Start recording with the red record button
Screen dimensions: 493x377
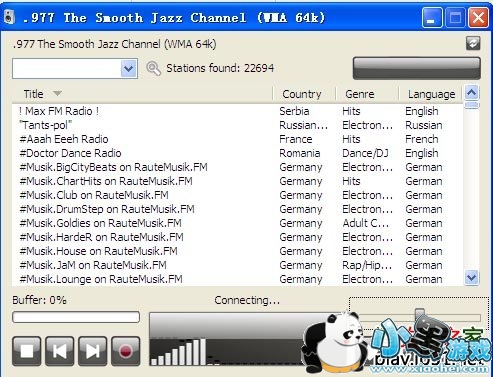tap(126, 351)
